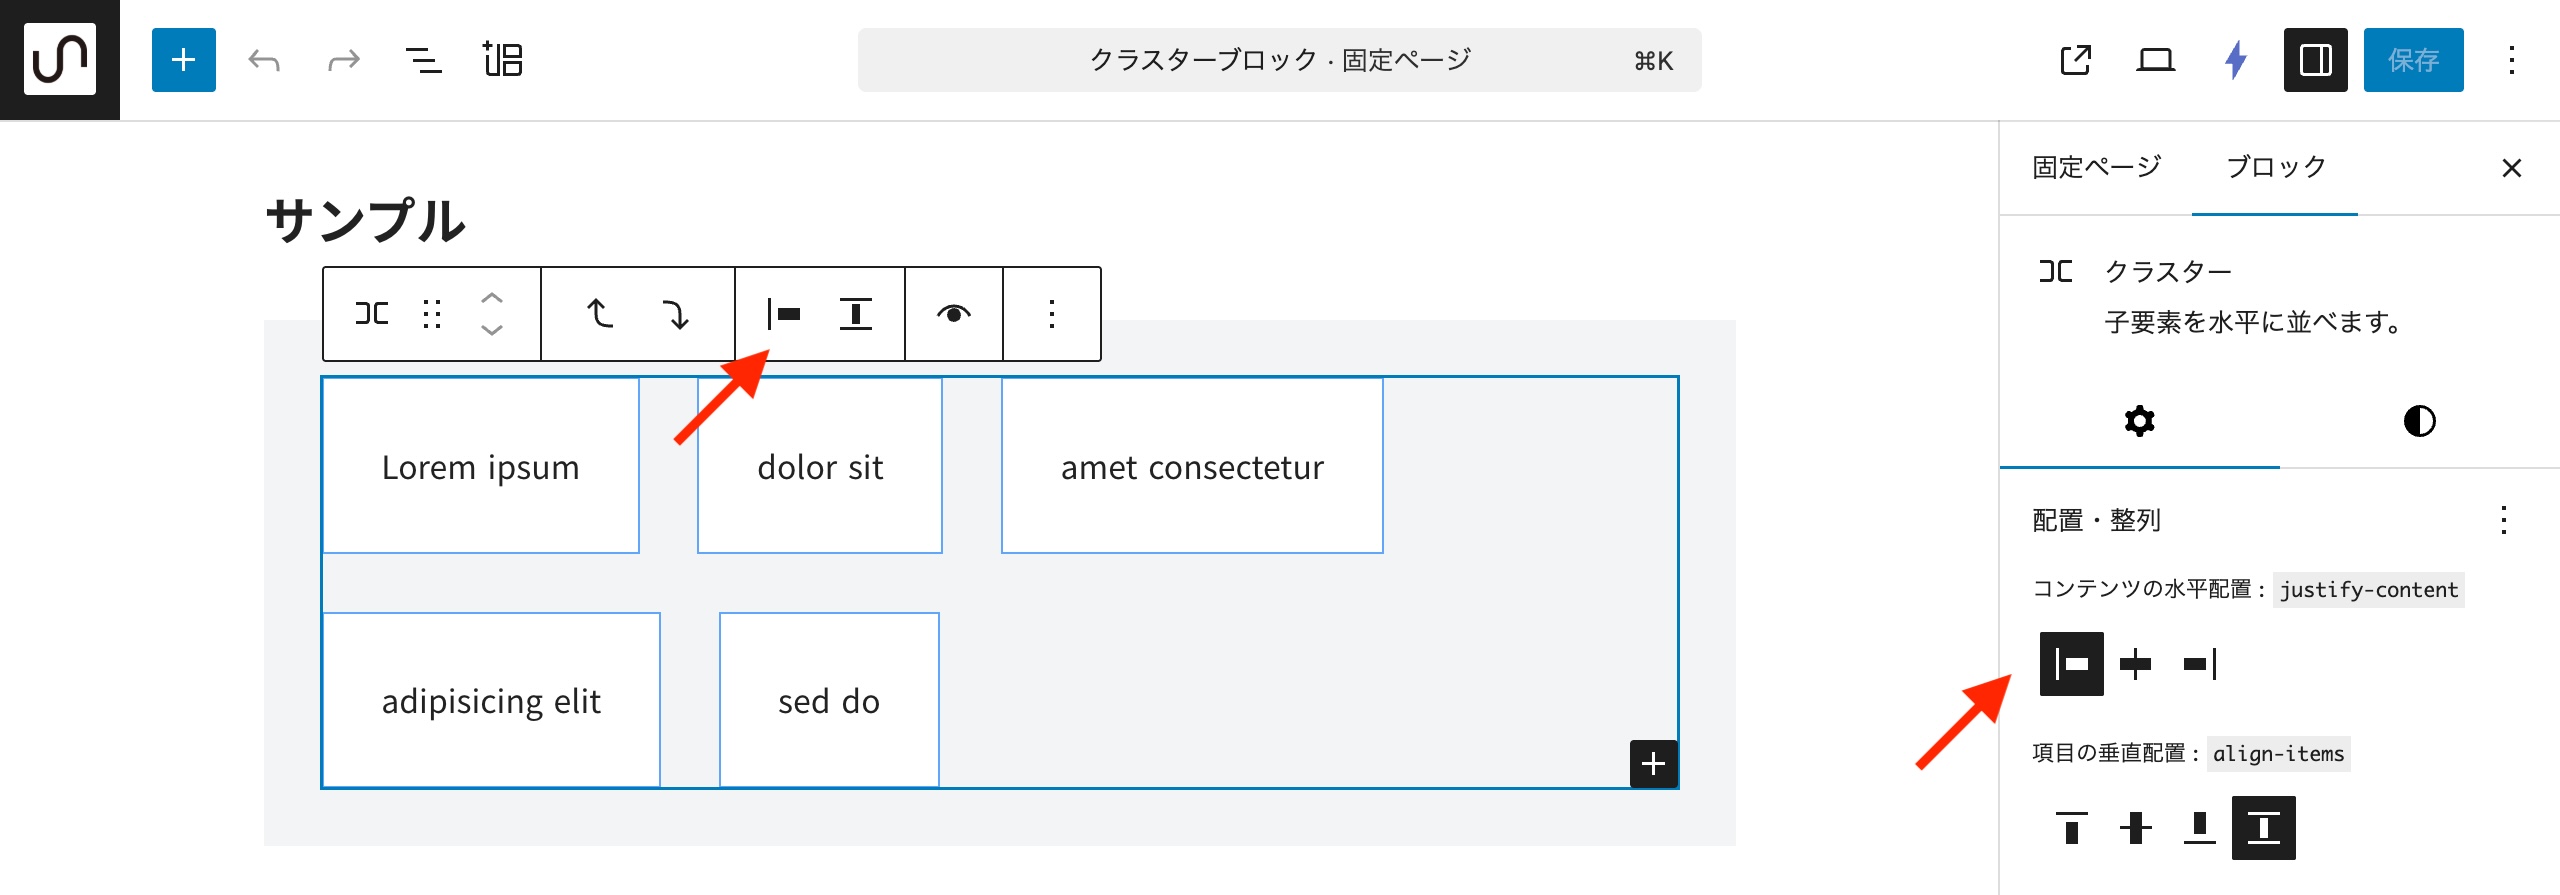The image size is (2560, 895).
Task: Open 配置・整列 panel options menu
Action: (x=2503, y=520)
